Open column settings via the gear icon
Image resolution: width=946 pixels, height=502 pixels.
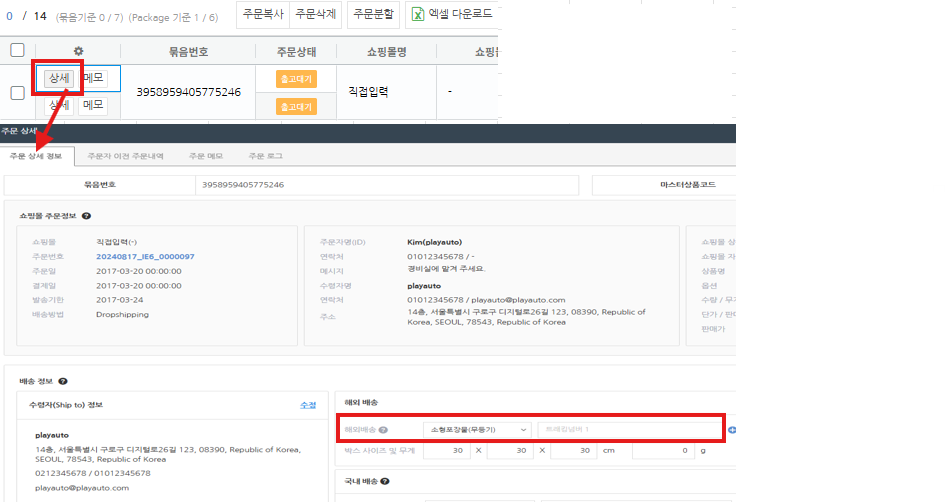point(78,51)
